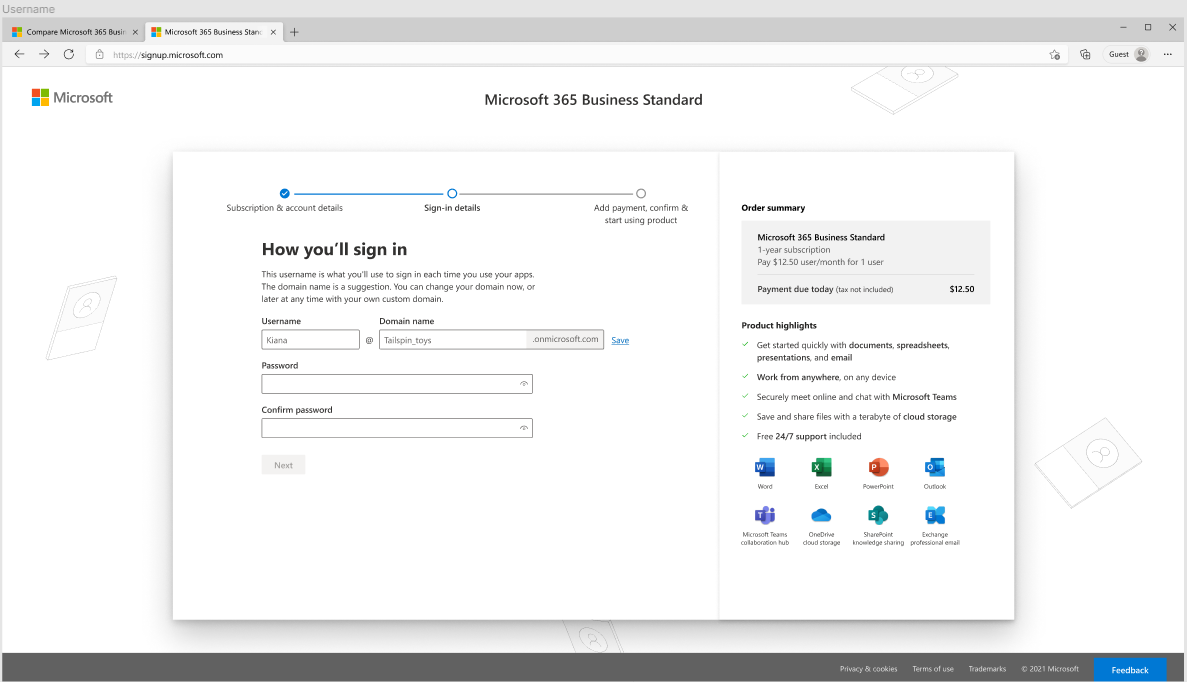Open Privacy & cookies link
The width and height of the screenshot is (1187, 682).
pyautogui.click(x=868, y=669)
